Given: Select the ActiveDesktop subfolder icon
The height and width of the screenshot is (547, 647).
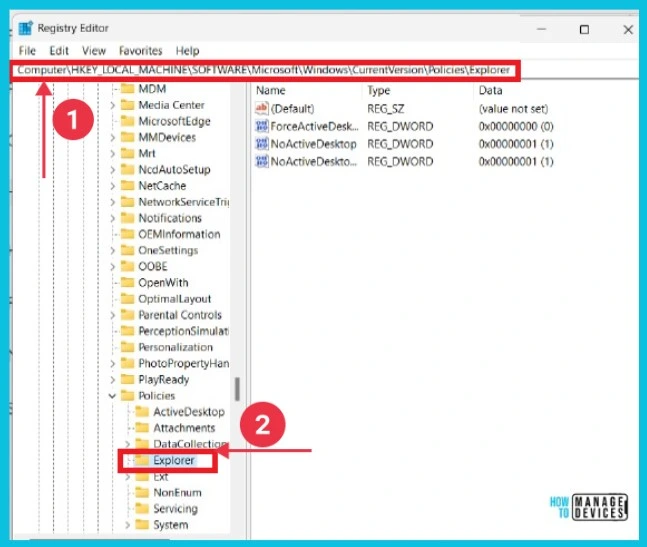Looking at the screenshot, I should (x=142, y=412).
